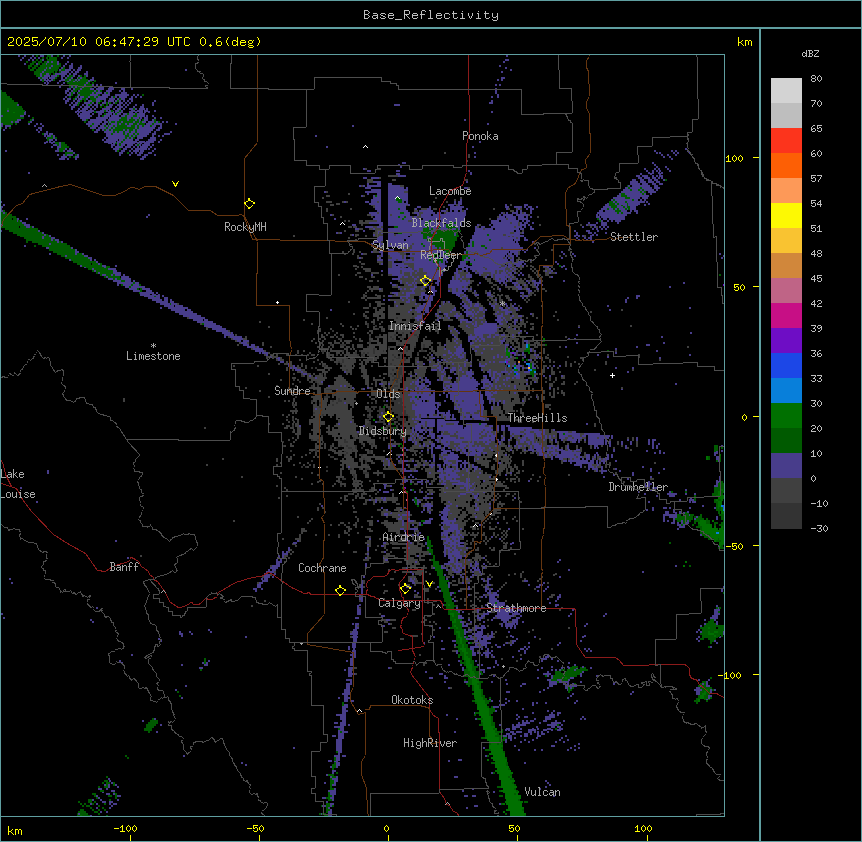Click the 50 label on vertical axis
This screenshot has width=862, height=842.
[739, 287]
